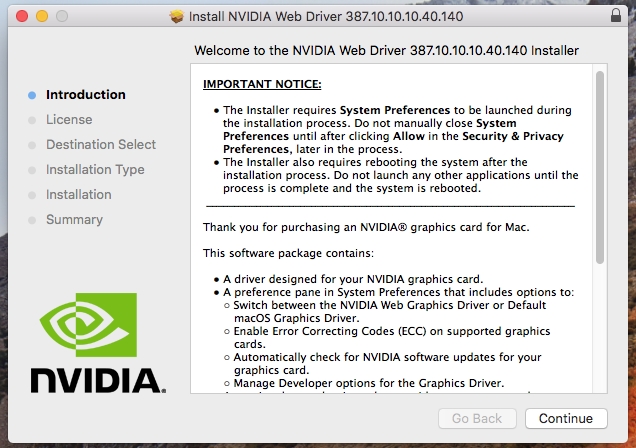Click the 'Thank you for purchasing' line

[366, 227]
